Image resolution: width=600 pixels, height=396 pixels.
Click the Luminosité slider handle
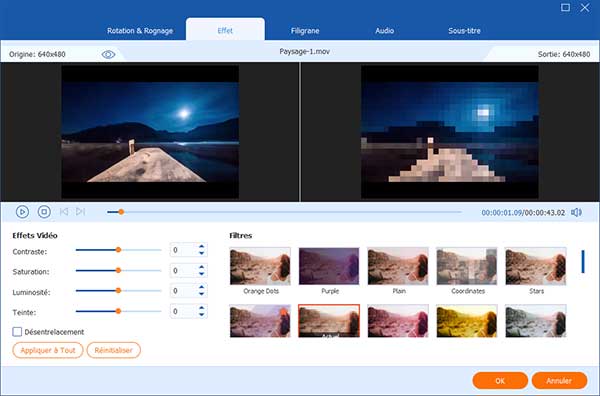click(118, 291)
